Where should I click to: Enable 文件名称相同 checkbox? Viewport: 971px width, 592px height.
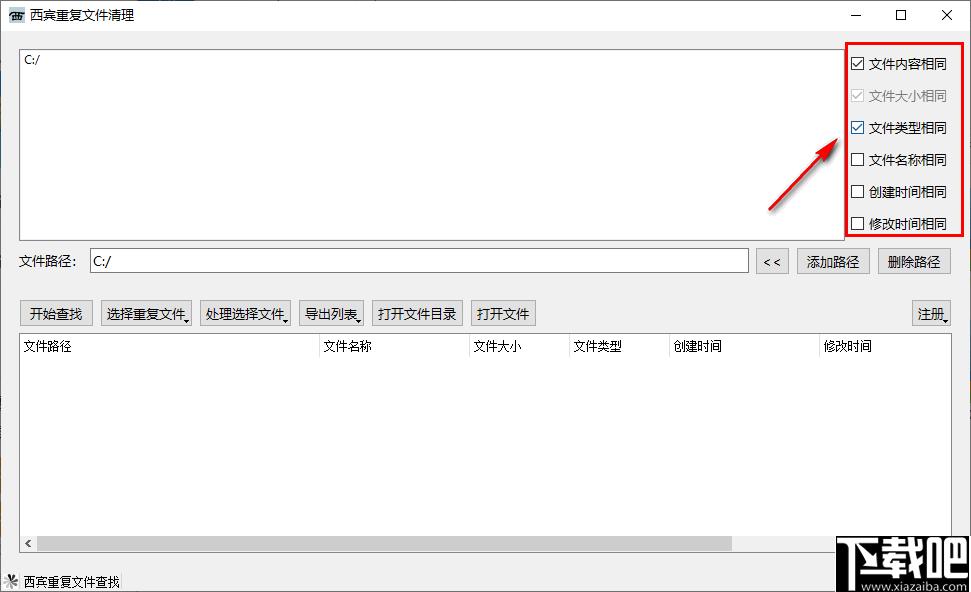click(858, 160)
